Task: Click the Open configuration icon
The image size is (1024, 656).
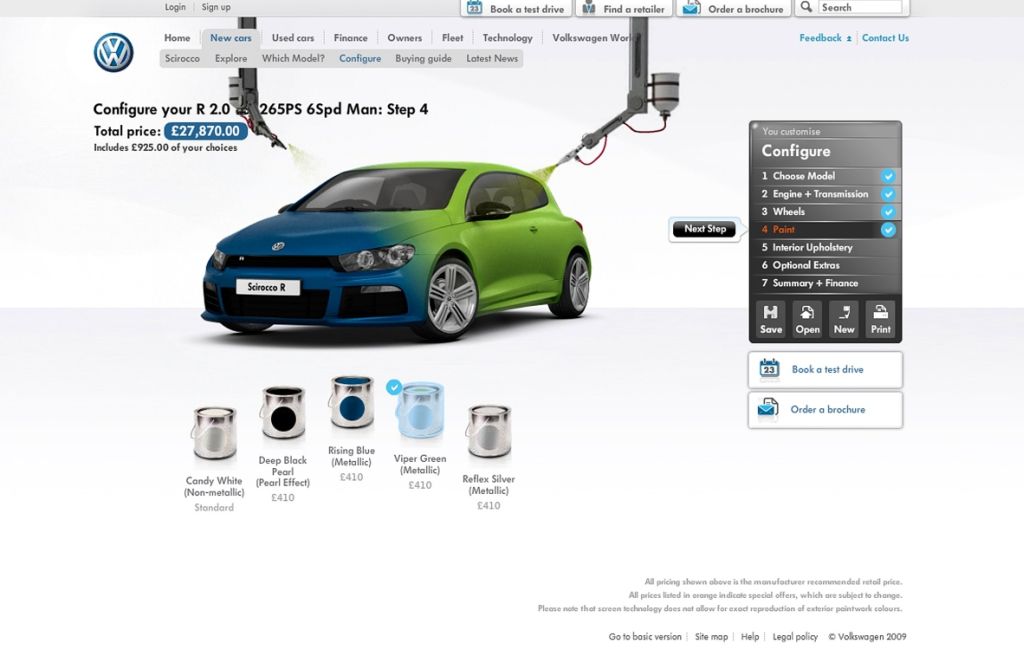Action: click(807, 319)
